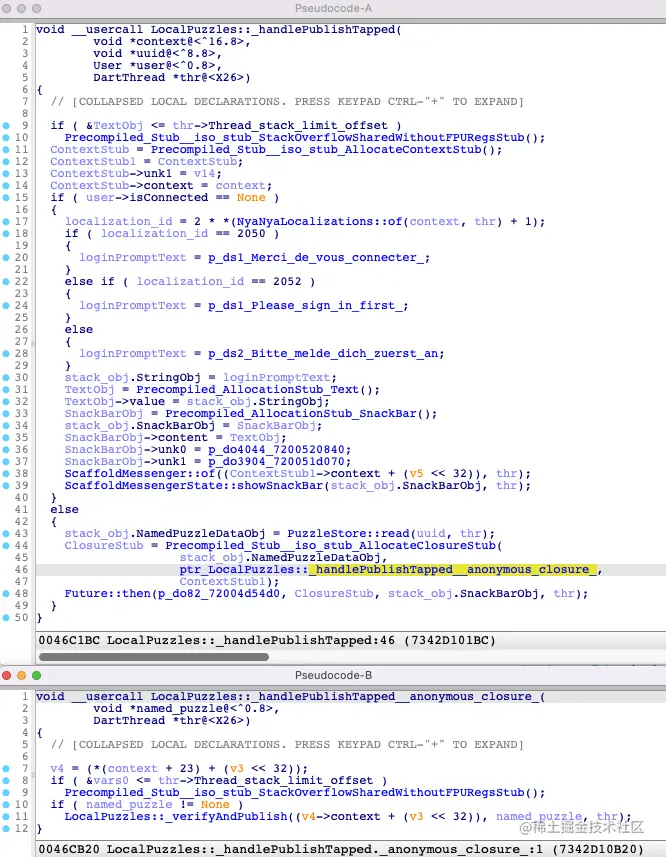Screen dimensions: 666x857
Task: Click the constant 2050 on line 18
Action: click(x=251, y=233)
